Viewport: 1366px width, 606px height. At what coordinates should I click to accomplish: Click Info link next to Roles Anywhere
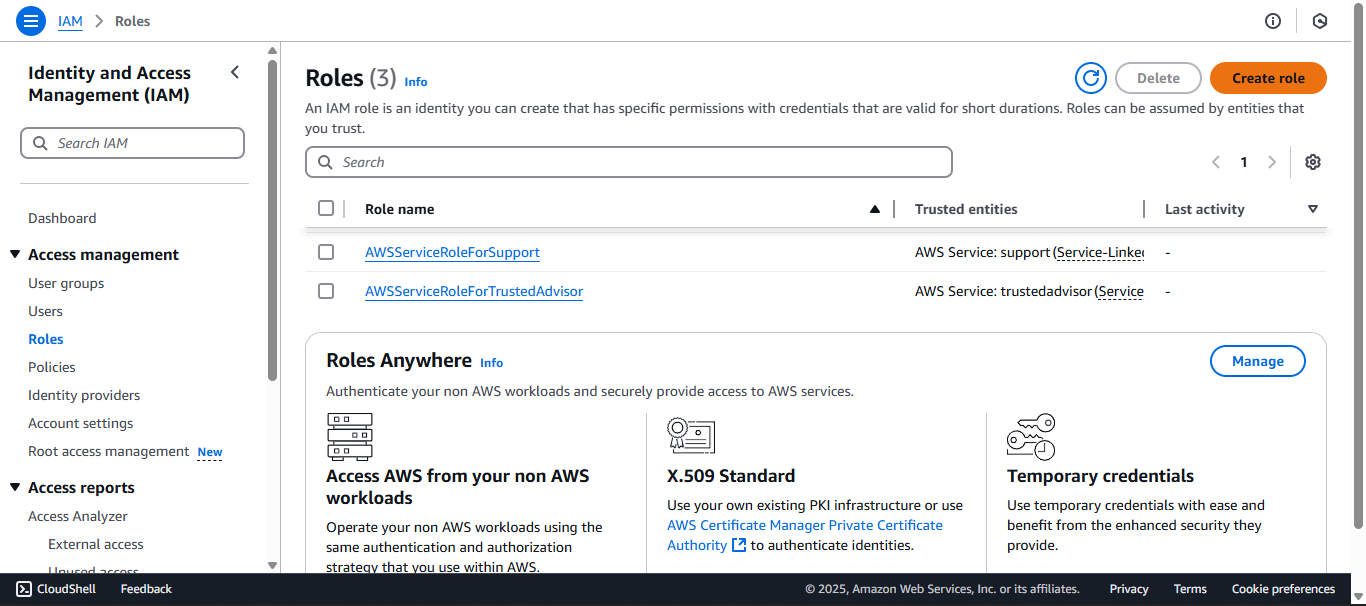(x=492, y=363)
